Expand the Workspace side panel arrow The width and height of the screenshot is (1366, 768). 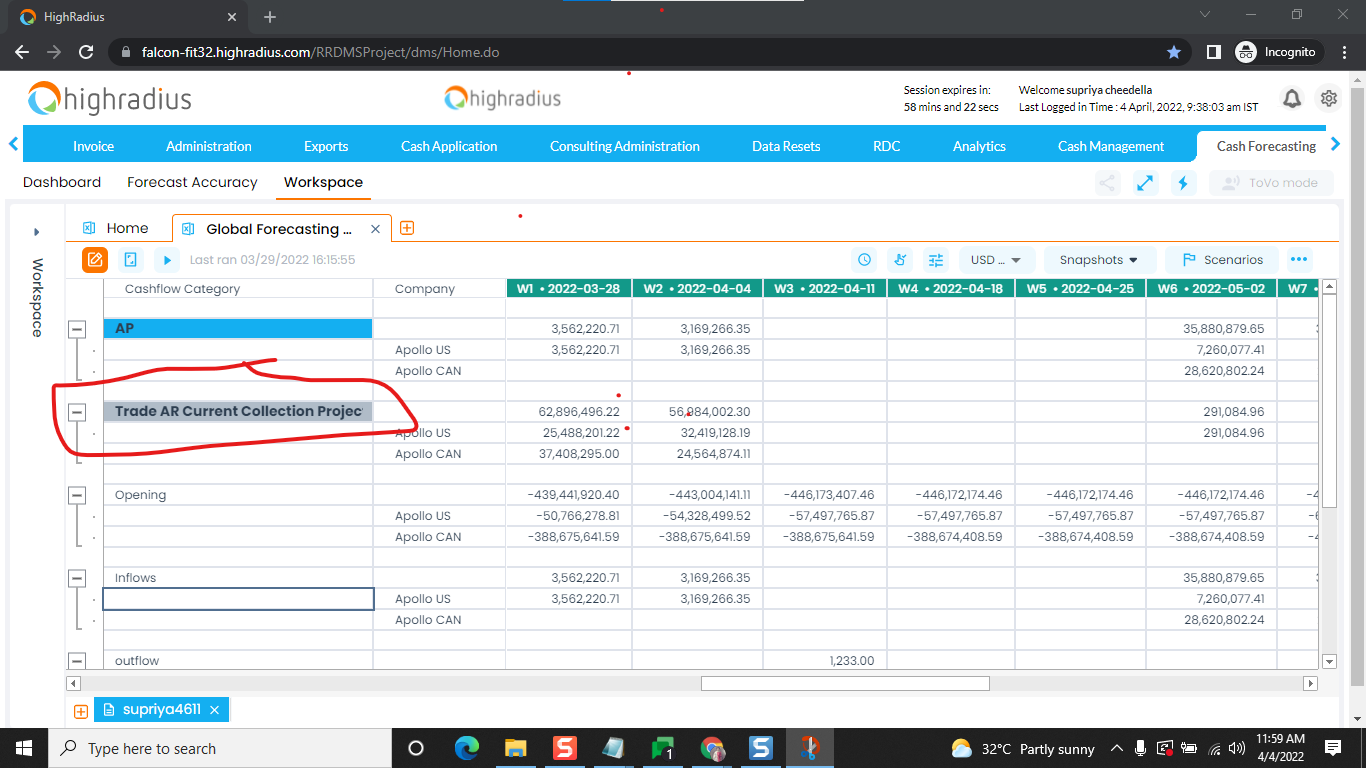coord(37,232)
